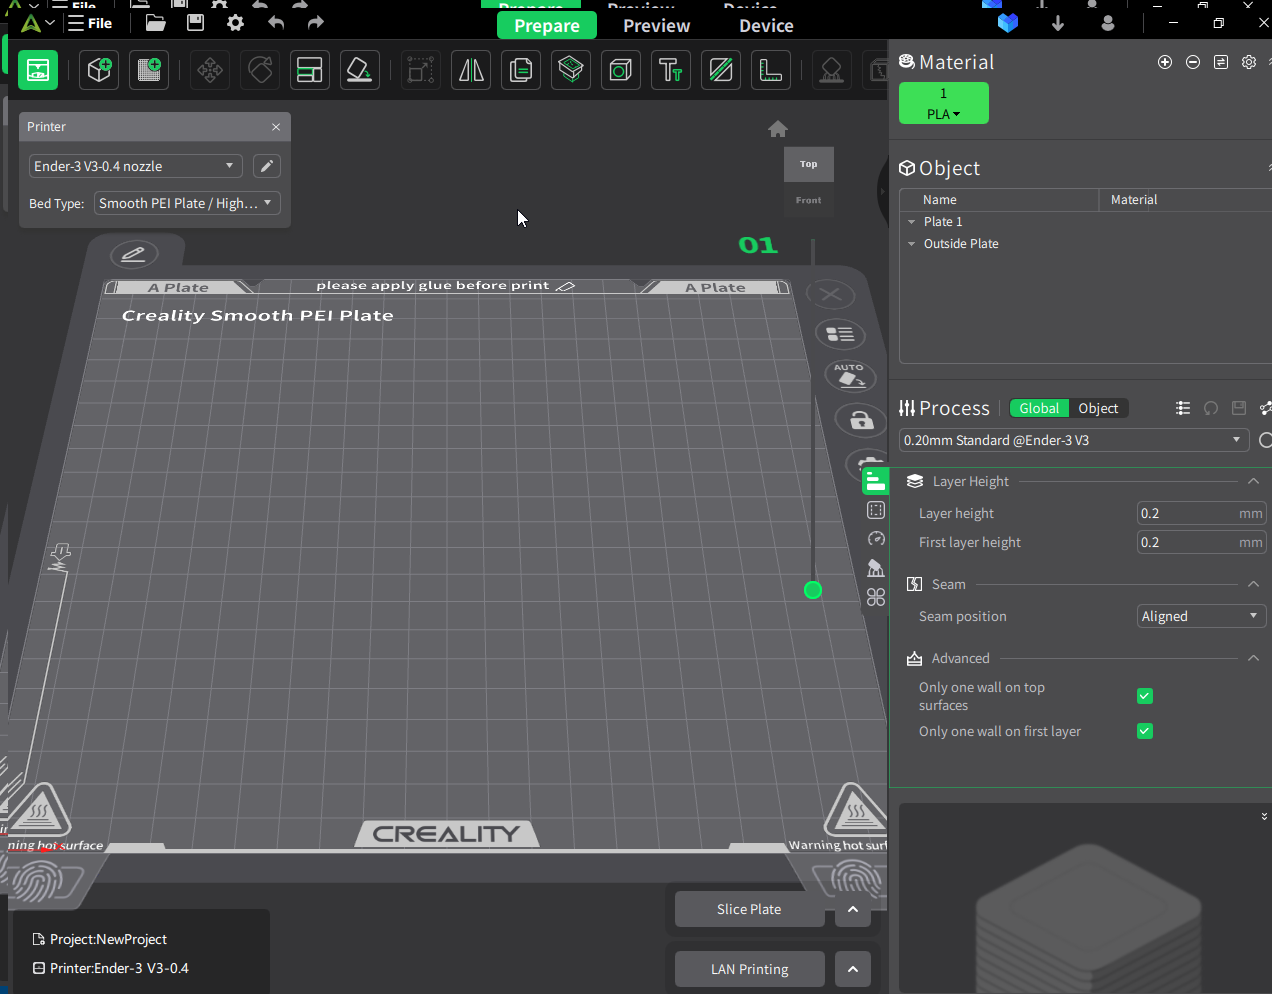Select the green process category side icon
This screenshot has height=994, width=1272.
tap(875, 481)
